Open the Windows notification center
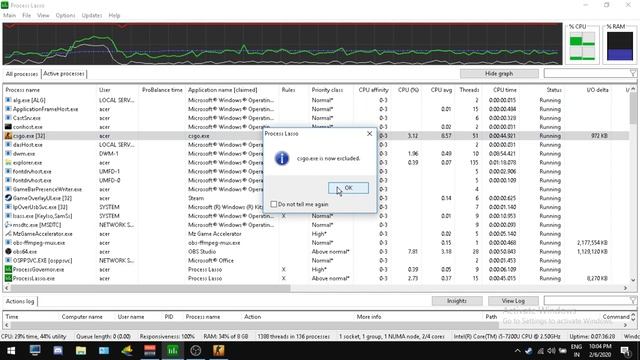Viewport: 640px width, 360px height. pos(625,351)
